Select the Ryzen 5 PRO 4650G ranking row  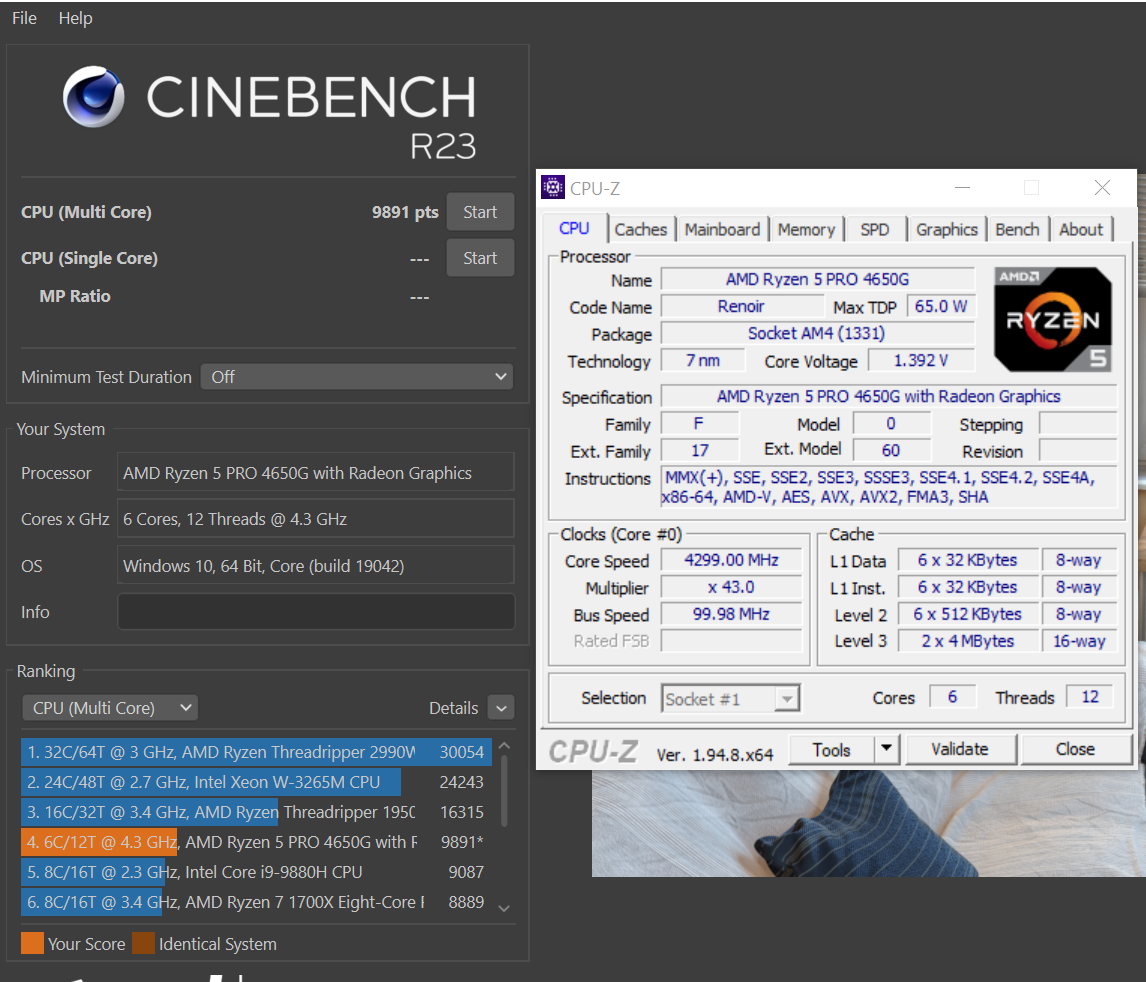[x=256, y=842]
